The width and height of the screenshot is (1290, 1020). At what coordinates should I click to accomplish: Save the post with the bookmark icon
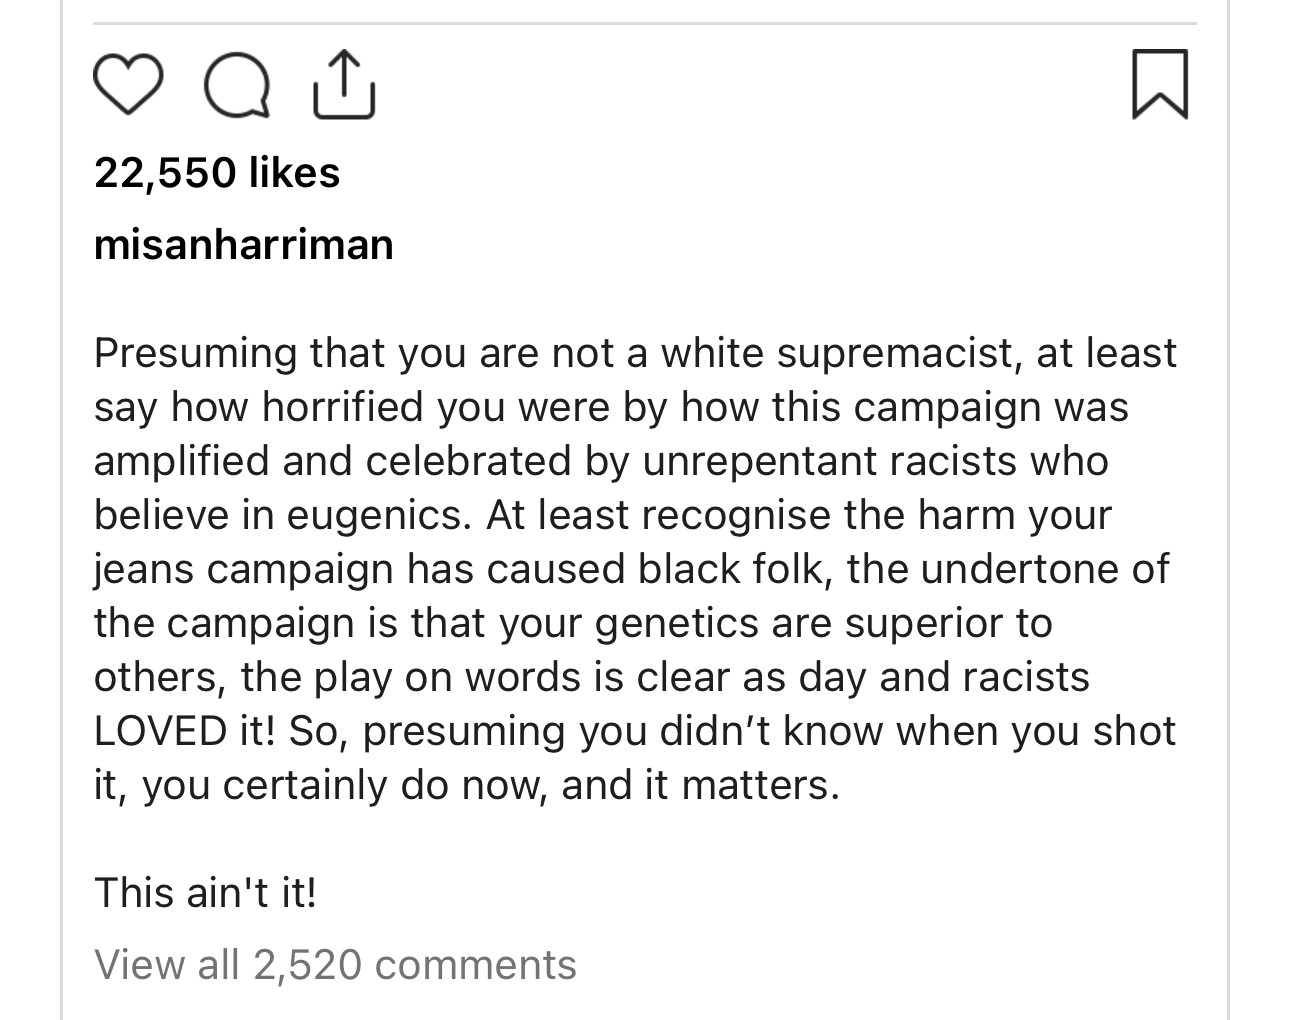click(1160, 85)
